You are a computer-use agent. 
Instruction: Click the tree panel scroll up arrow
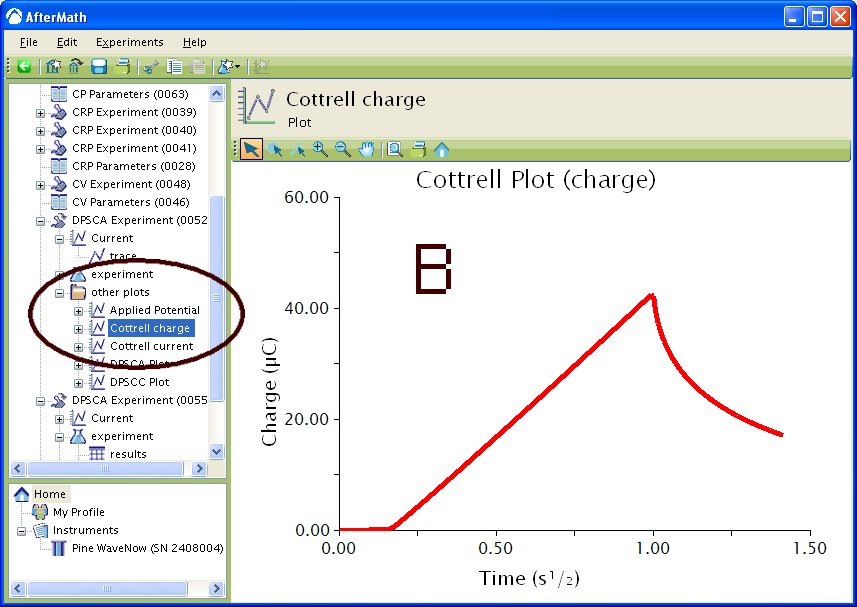click(x=216, y=94)
